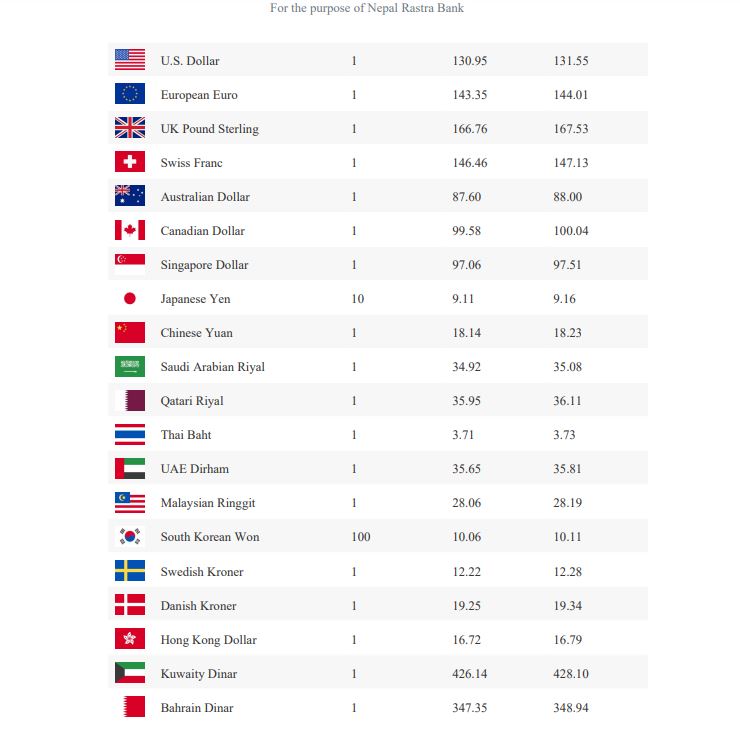The height and width of the screenshot is (754, 740).
Task: Click the Qatar flag icon
Action: click(130, 401)
